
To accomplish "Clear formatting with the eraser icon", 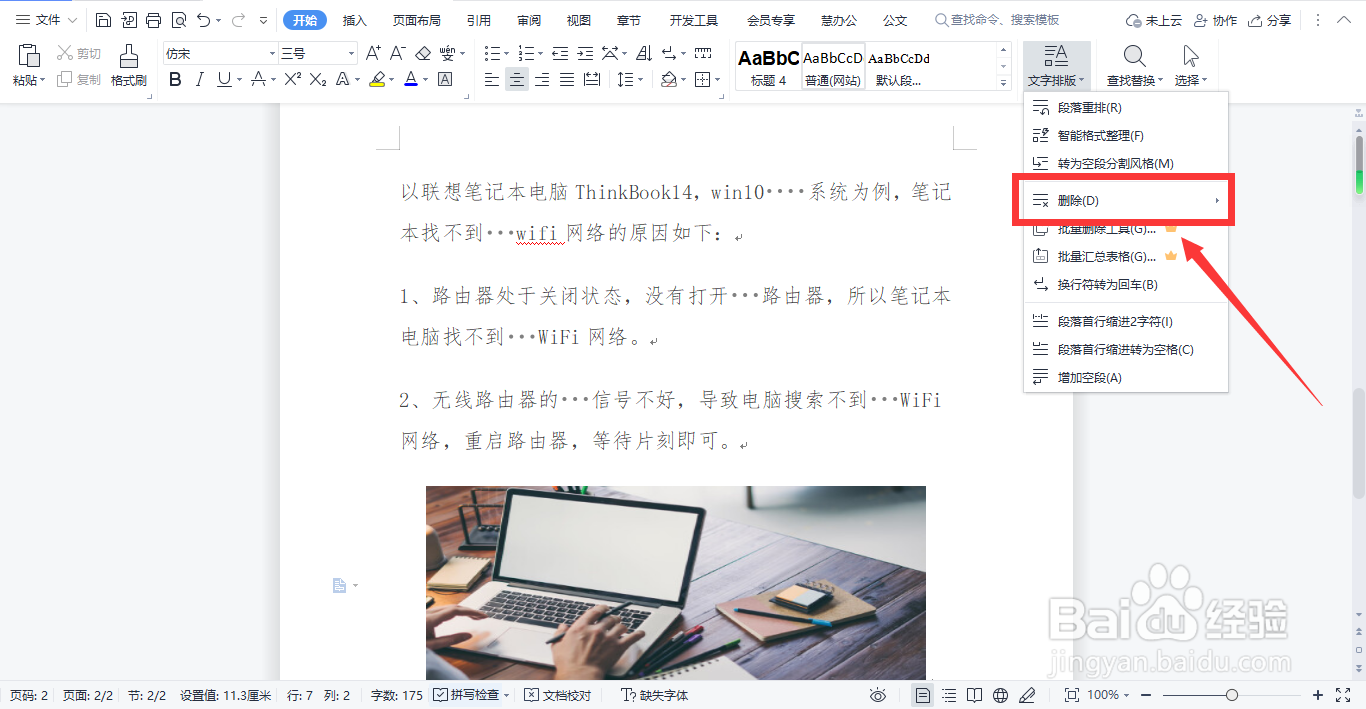I will coord(422,53).
